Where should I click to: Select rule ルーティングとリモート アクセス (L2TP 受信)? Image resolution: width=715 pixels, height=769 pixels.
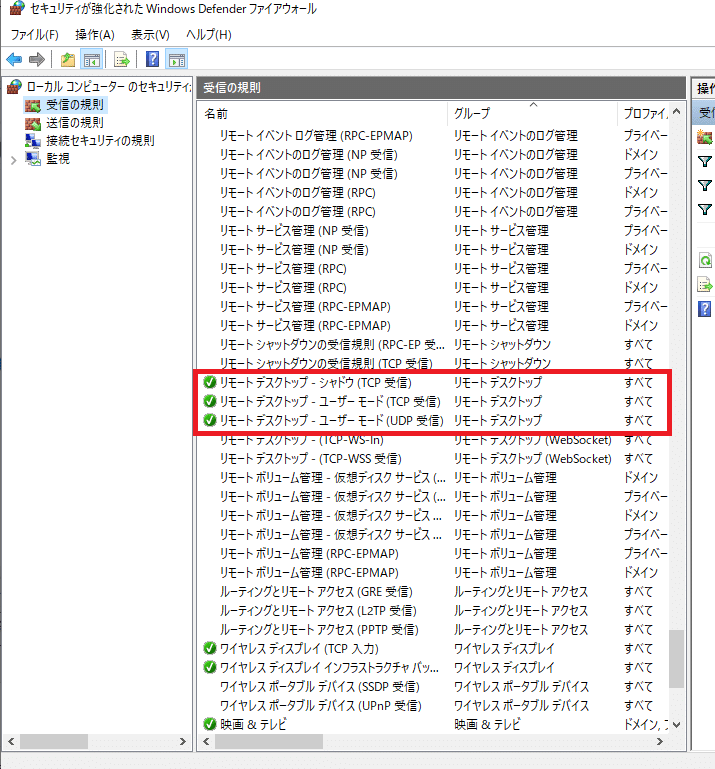pyautogui.click(x=318, y=611)
